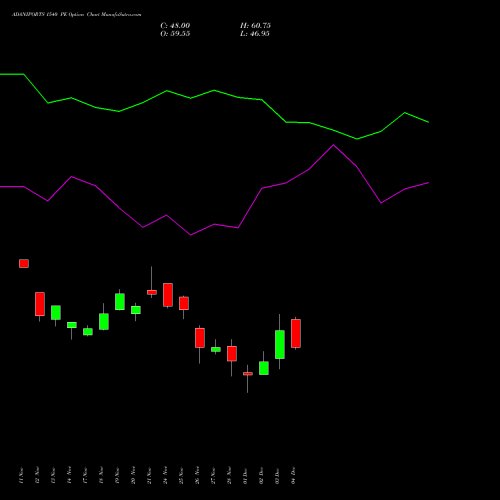Screen dimensions: 500x500
Task: Click the green candlestick for 19 Nov
Action: 120,302
